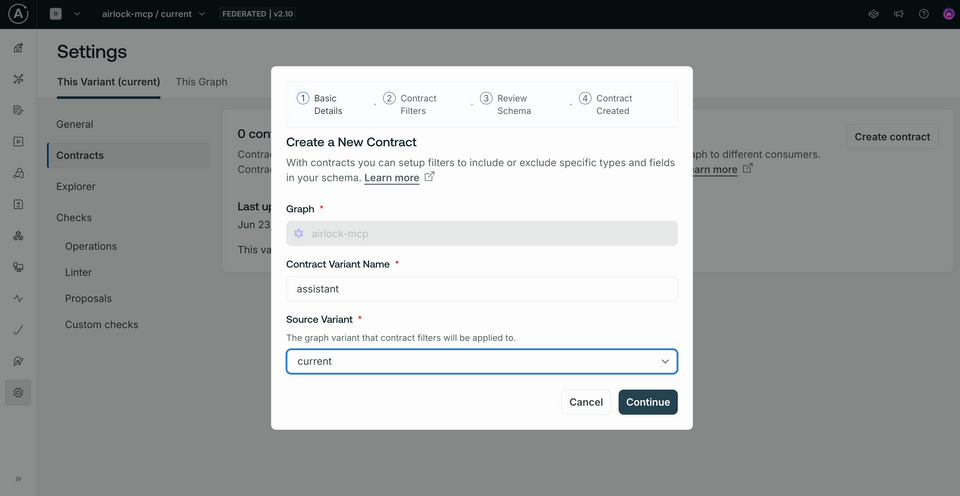Viewport: 960px width, 496px height.
Task: Open the Explorer play sidebar icon
Action: pyautogui.click(x=18, y=141)
